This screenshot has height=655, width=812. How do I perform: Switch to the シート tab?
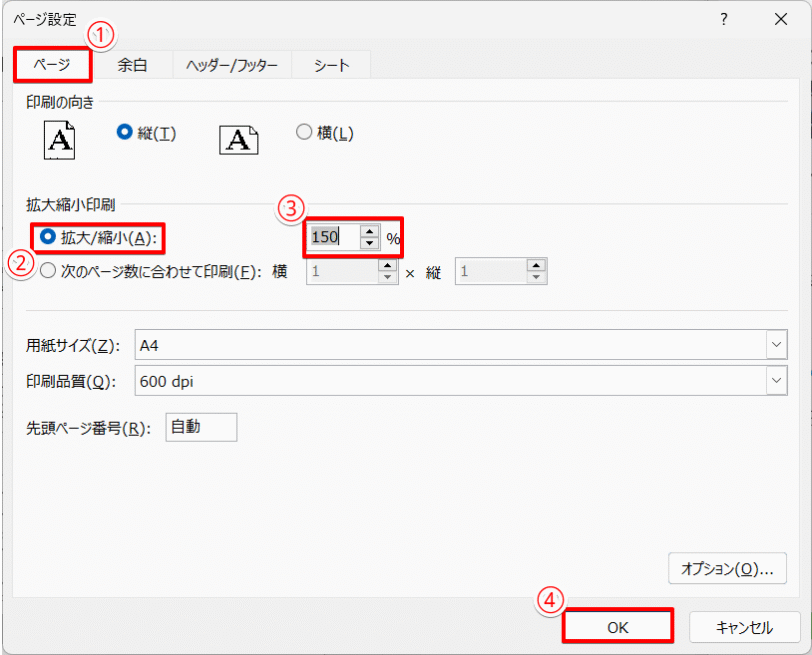point(330,64)
